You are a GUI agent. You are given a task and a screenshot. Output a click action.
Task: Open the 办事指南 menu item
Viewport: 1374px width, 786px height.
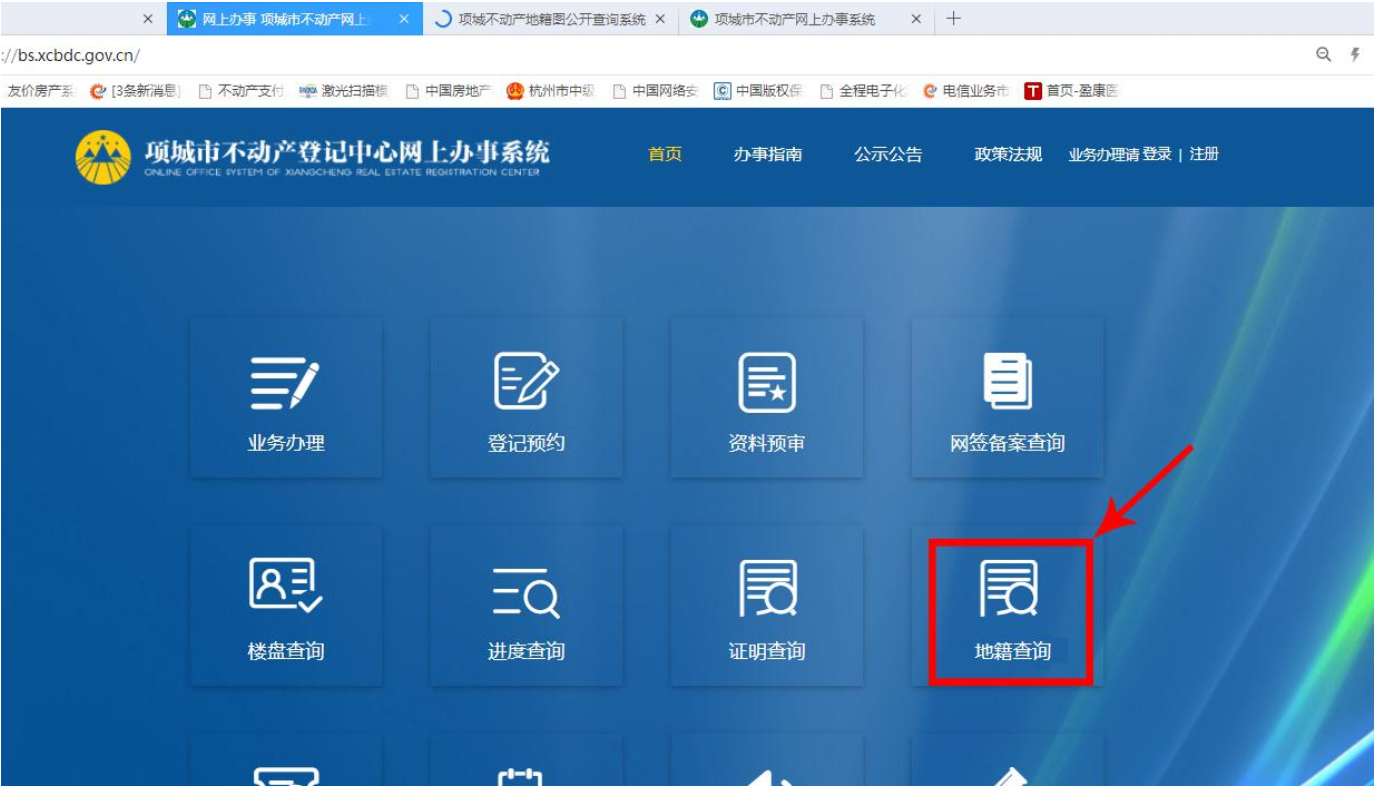tap(767, 155)
